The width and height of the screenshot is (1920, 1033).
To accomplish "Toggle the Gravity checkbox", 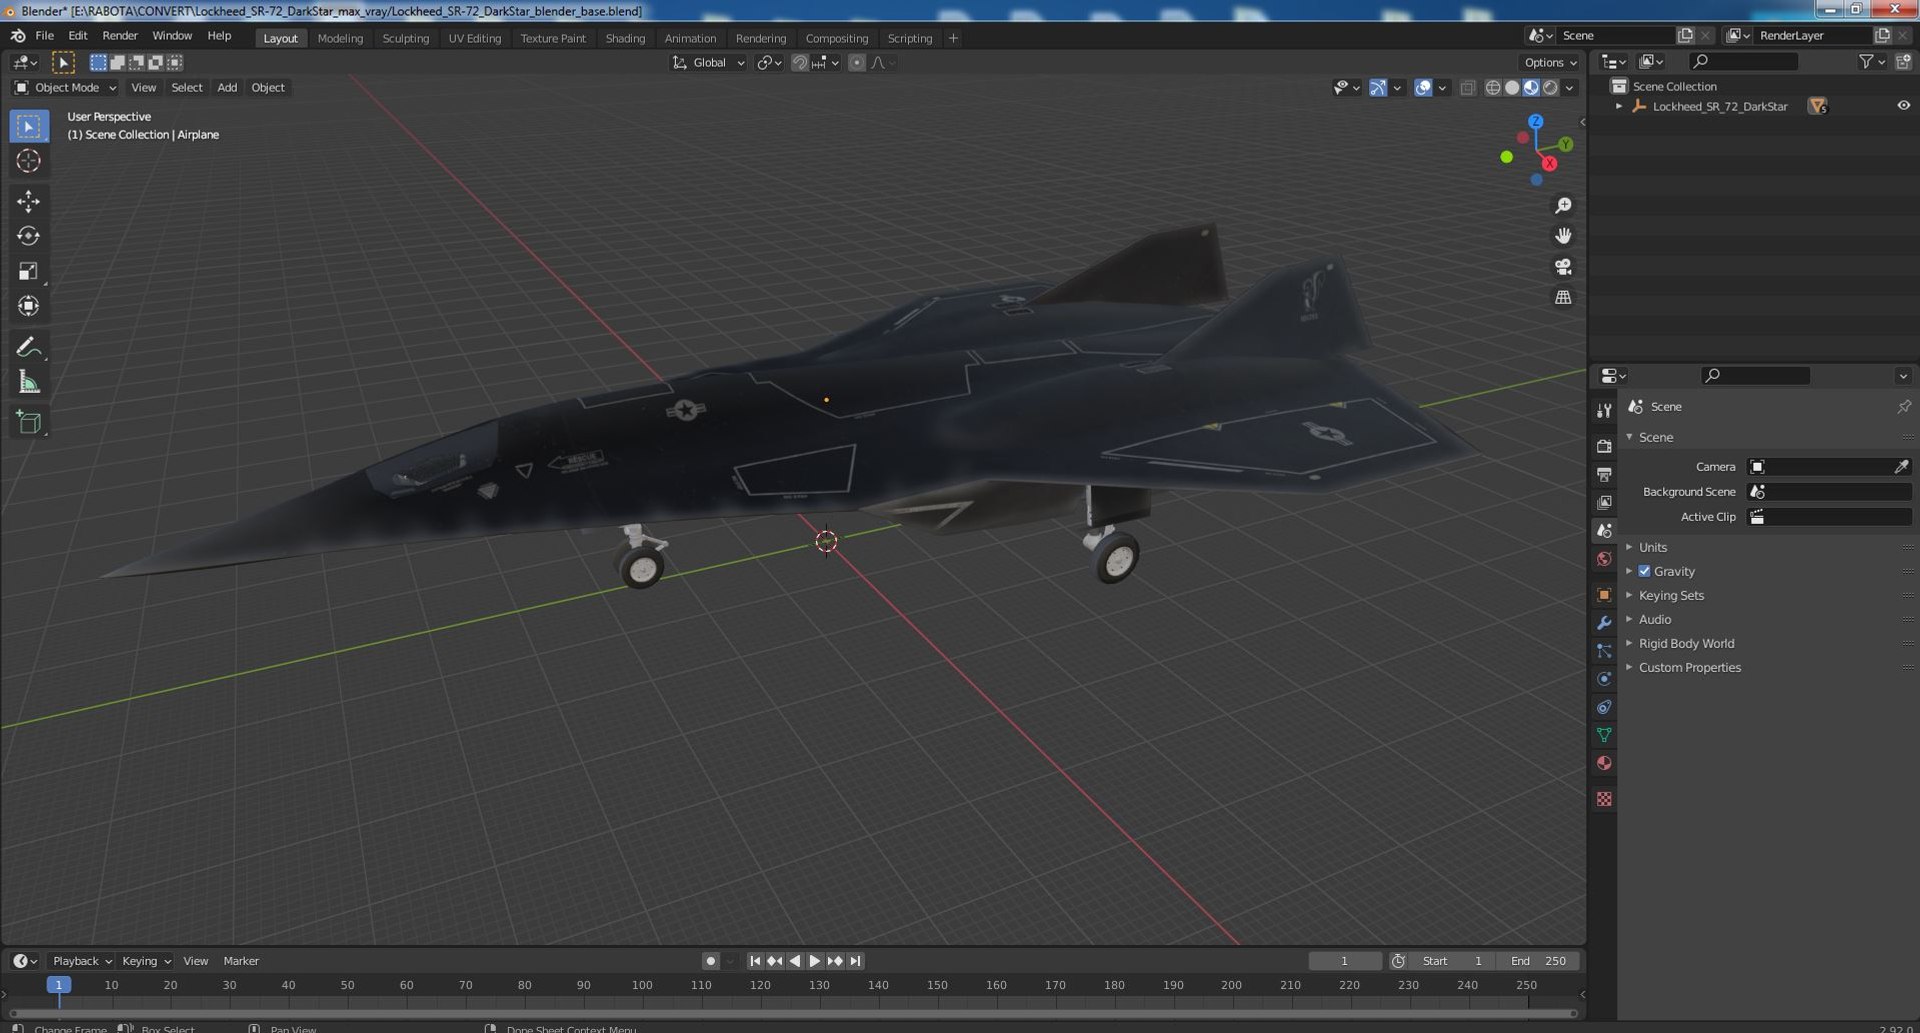I will 1644,571.
